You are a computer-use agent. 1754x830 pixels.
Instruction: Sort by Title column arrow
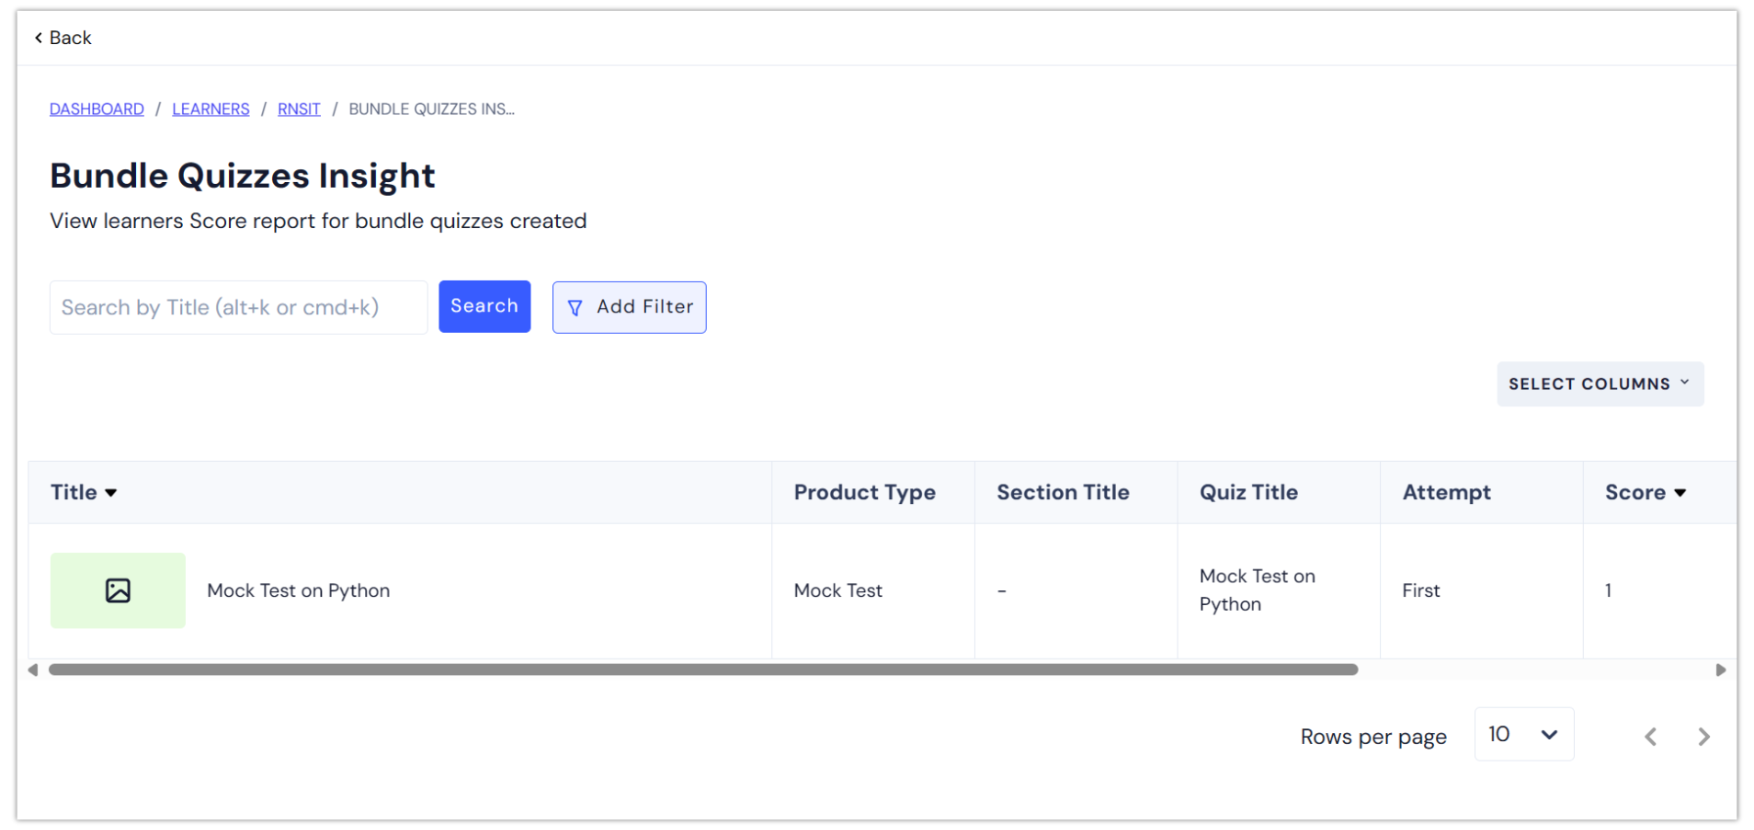pos(111,493)
